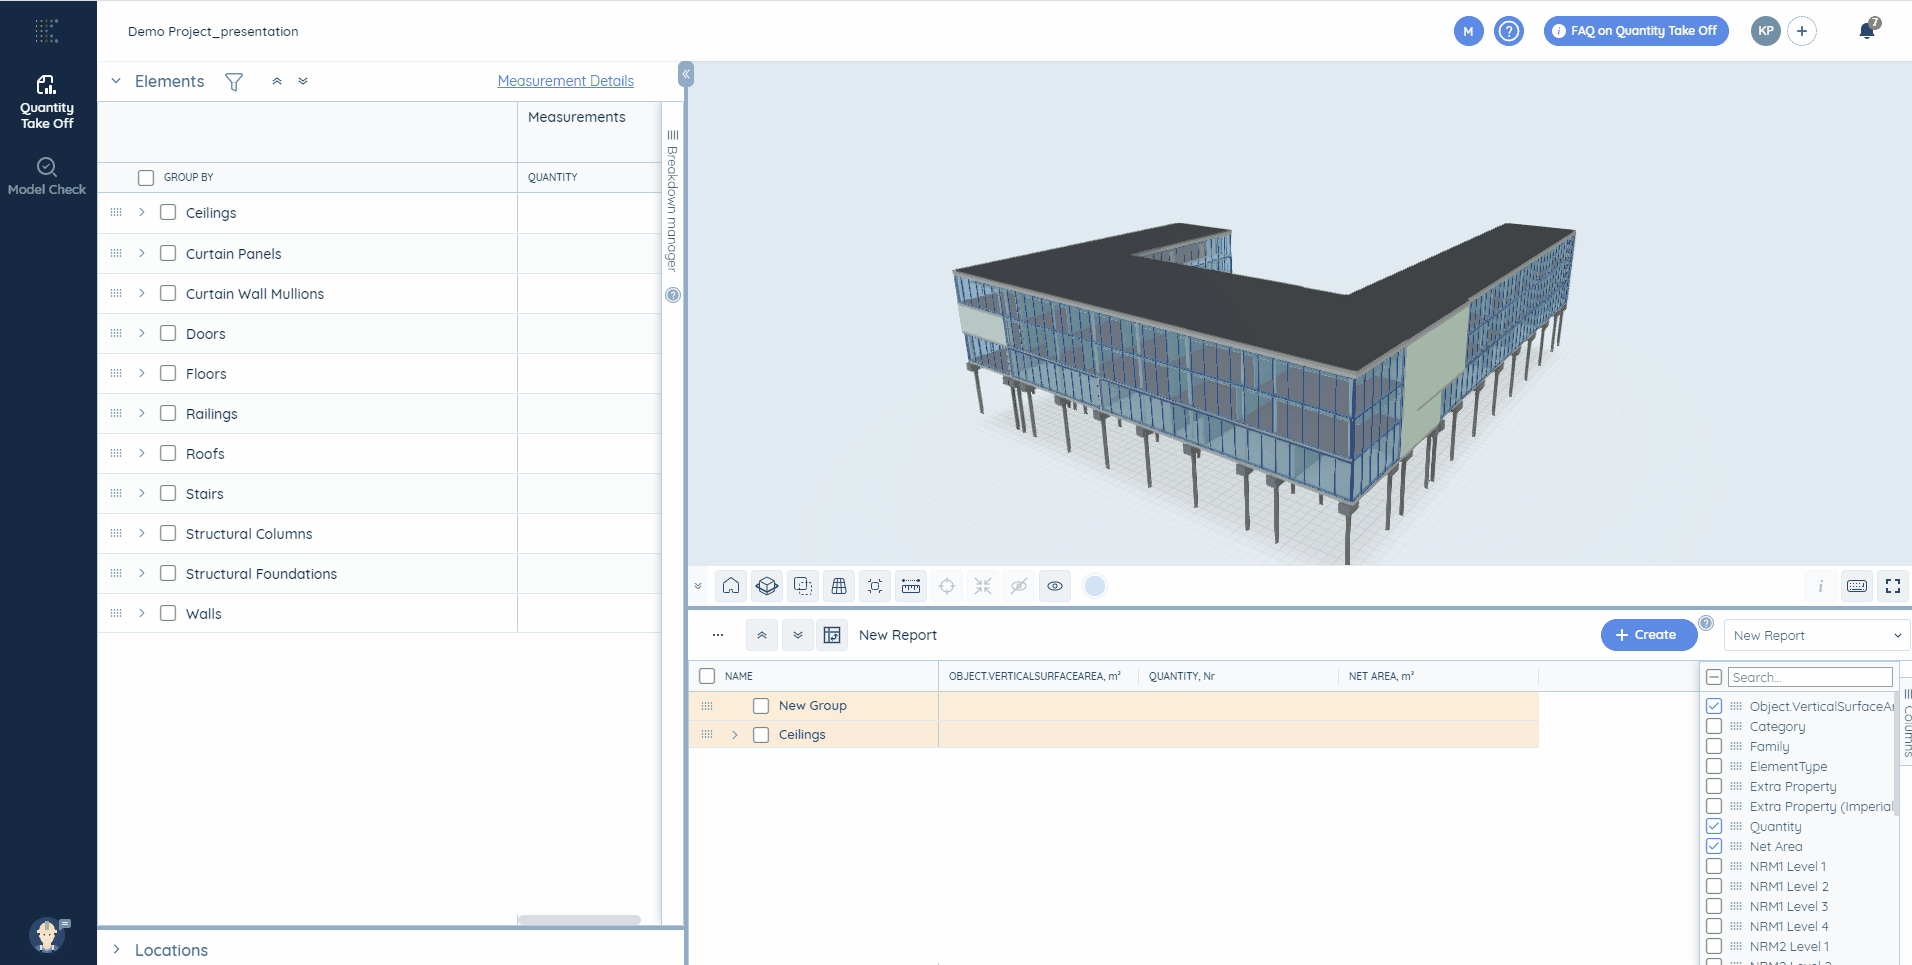Screen dimensions: 1912x965
Task: Click the Create button
Action: click(1648, 635)
